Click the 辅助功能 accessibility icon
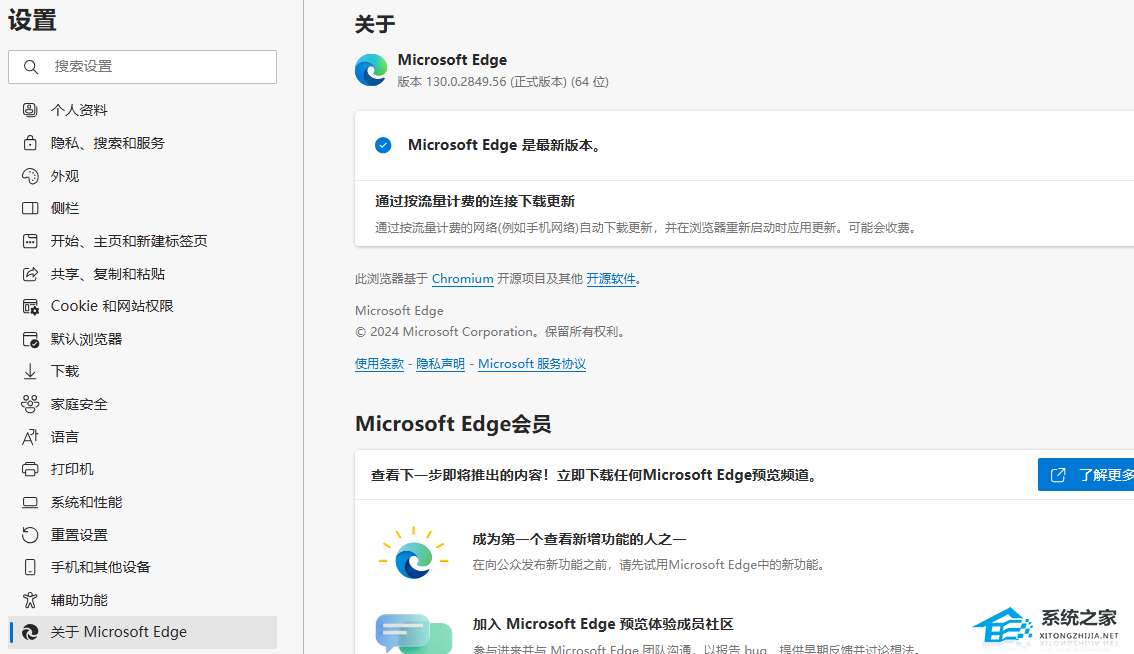Screen dimensions: 1134x654 [x=30, y=600]
